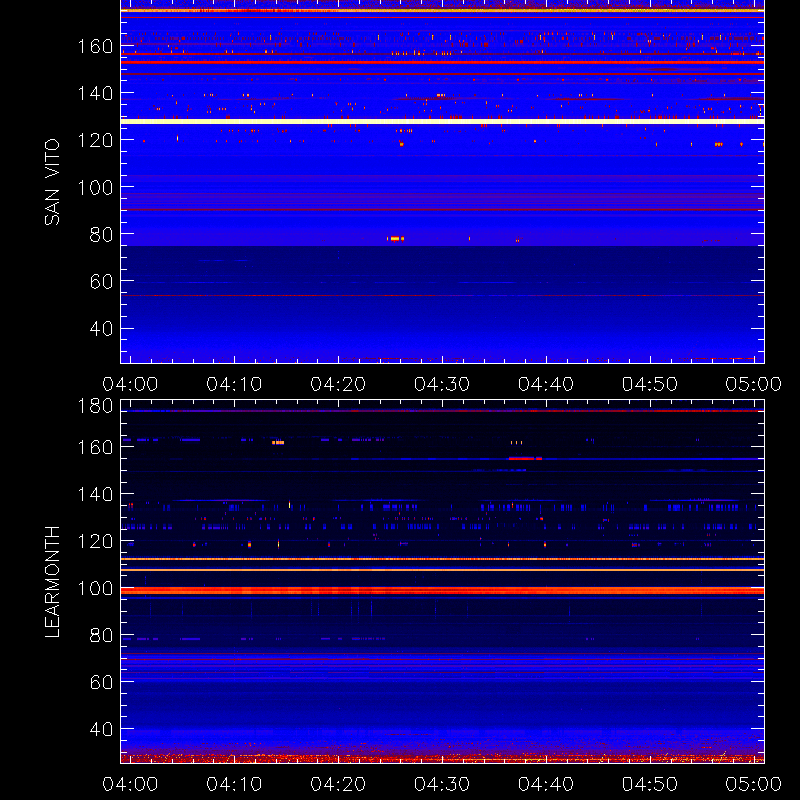Select the 140 frequency label on San Vito plot
The image size is (800, 800).
tap(95, 93)
